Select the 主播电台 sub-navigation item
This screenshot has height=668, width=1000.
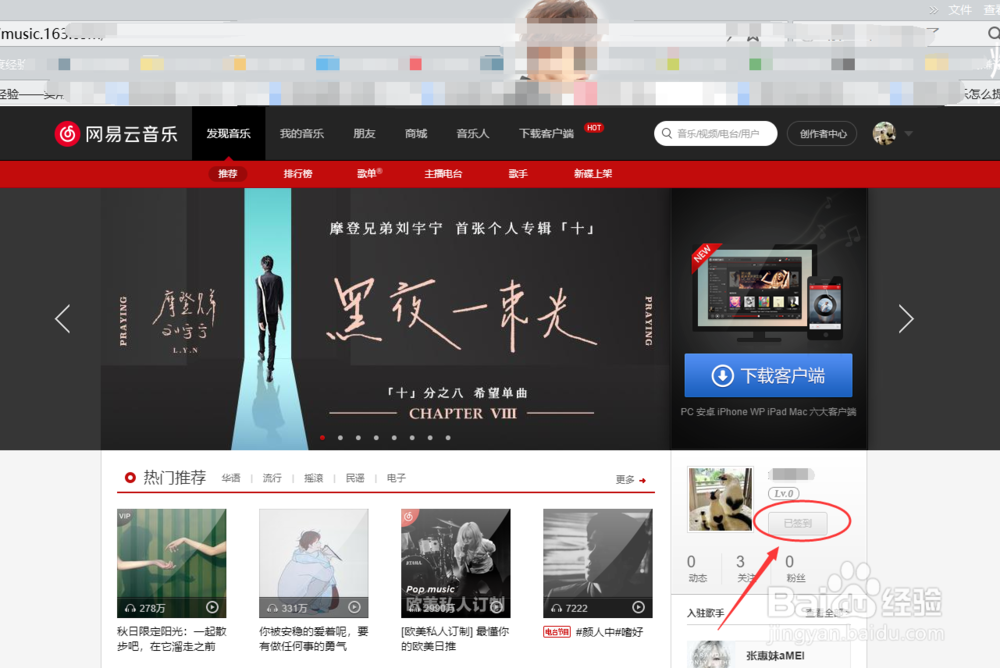point(443,174)
